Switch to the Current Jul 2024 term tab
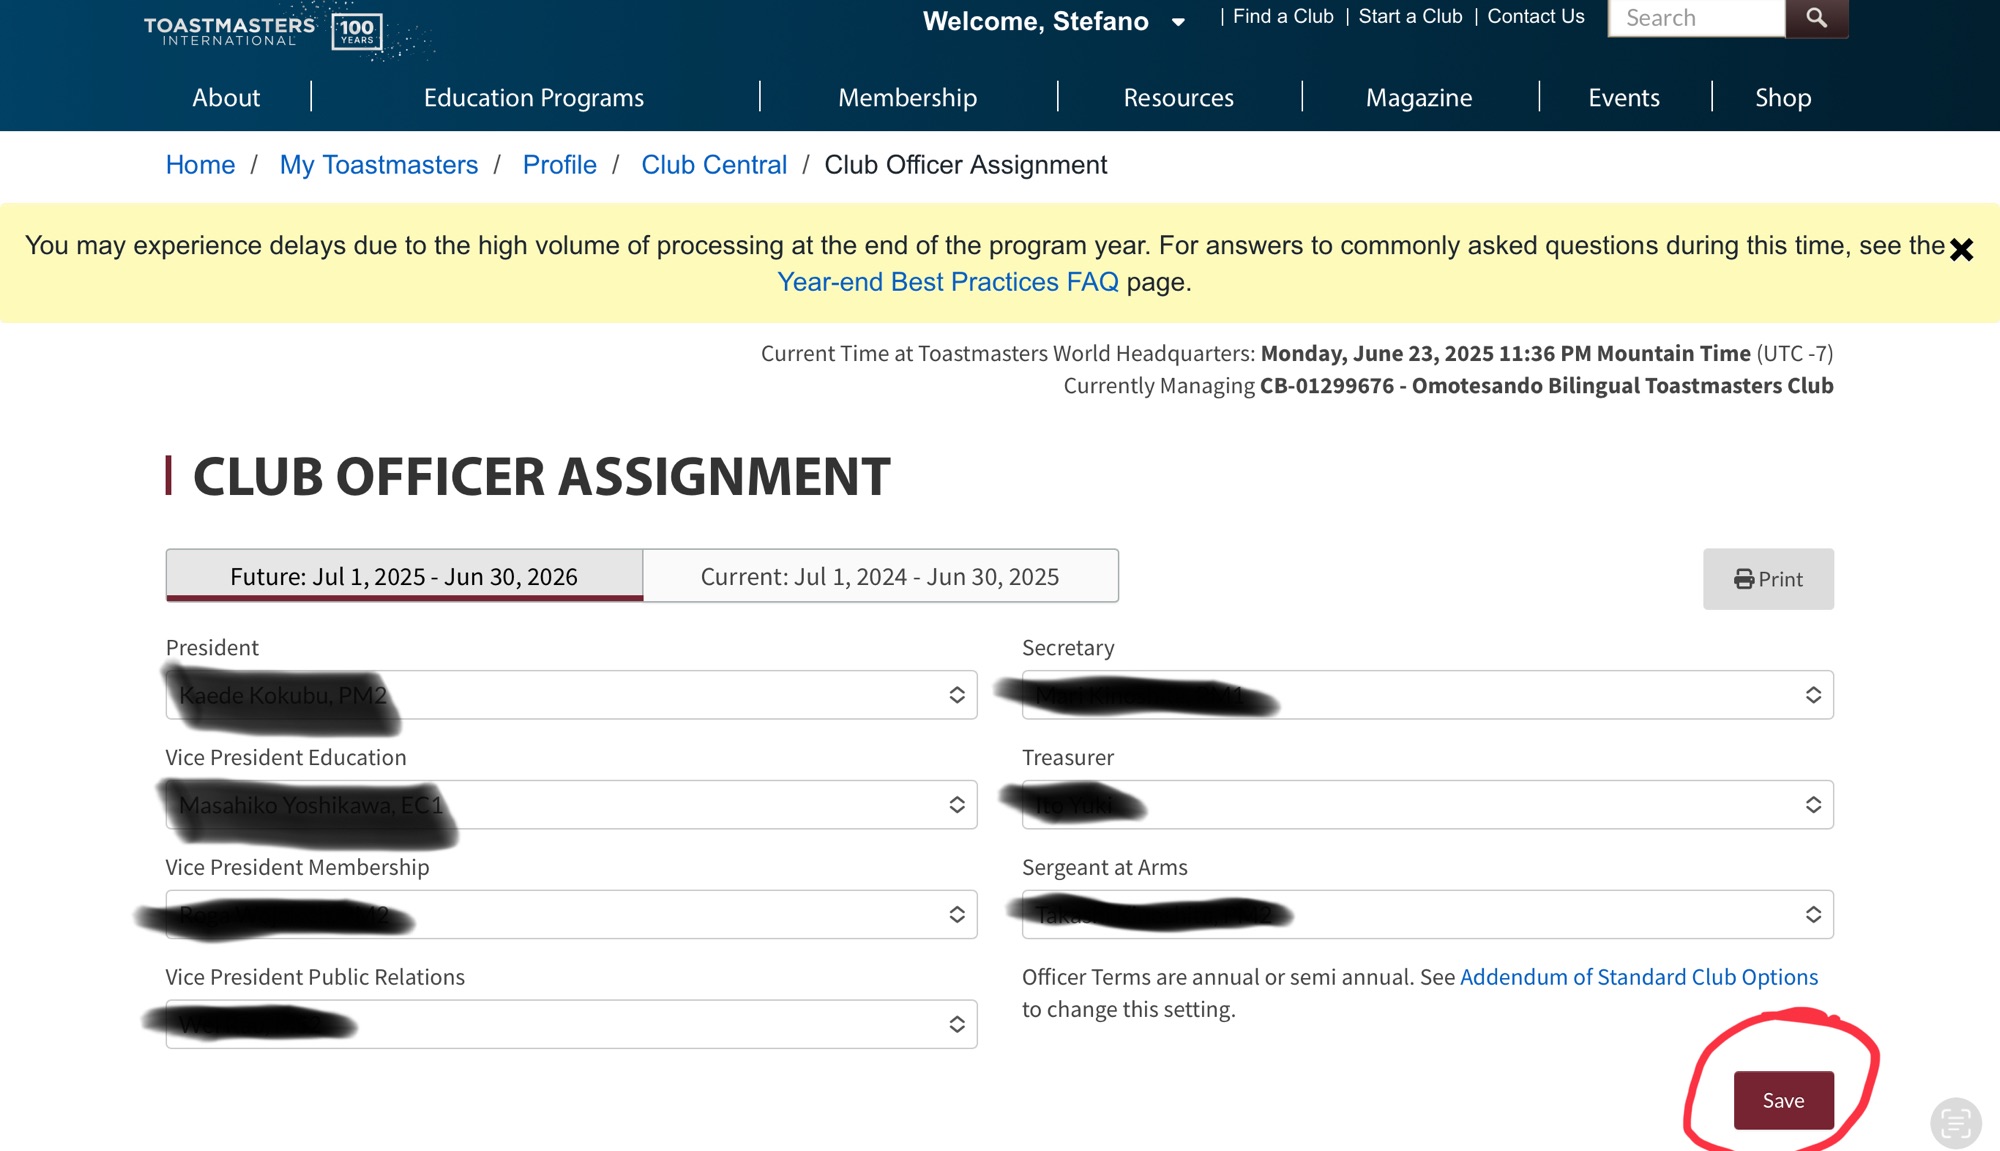Screen dimensions: 2000x1151 (880, 577)
